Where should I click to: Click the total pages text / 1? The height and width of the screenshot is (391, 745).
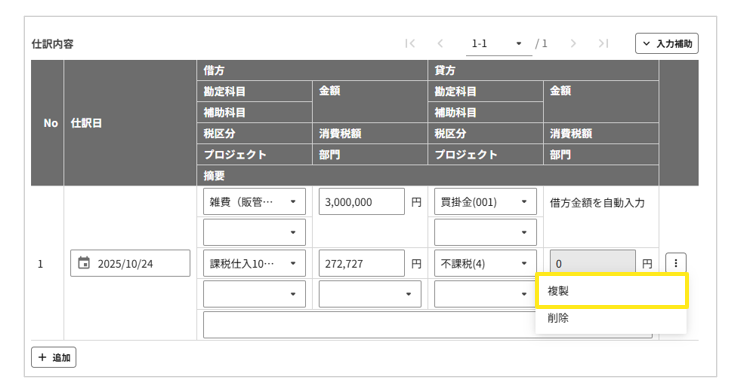[541, 44]
